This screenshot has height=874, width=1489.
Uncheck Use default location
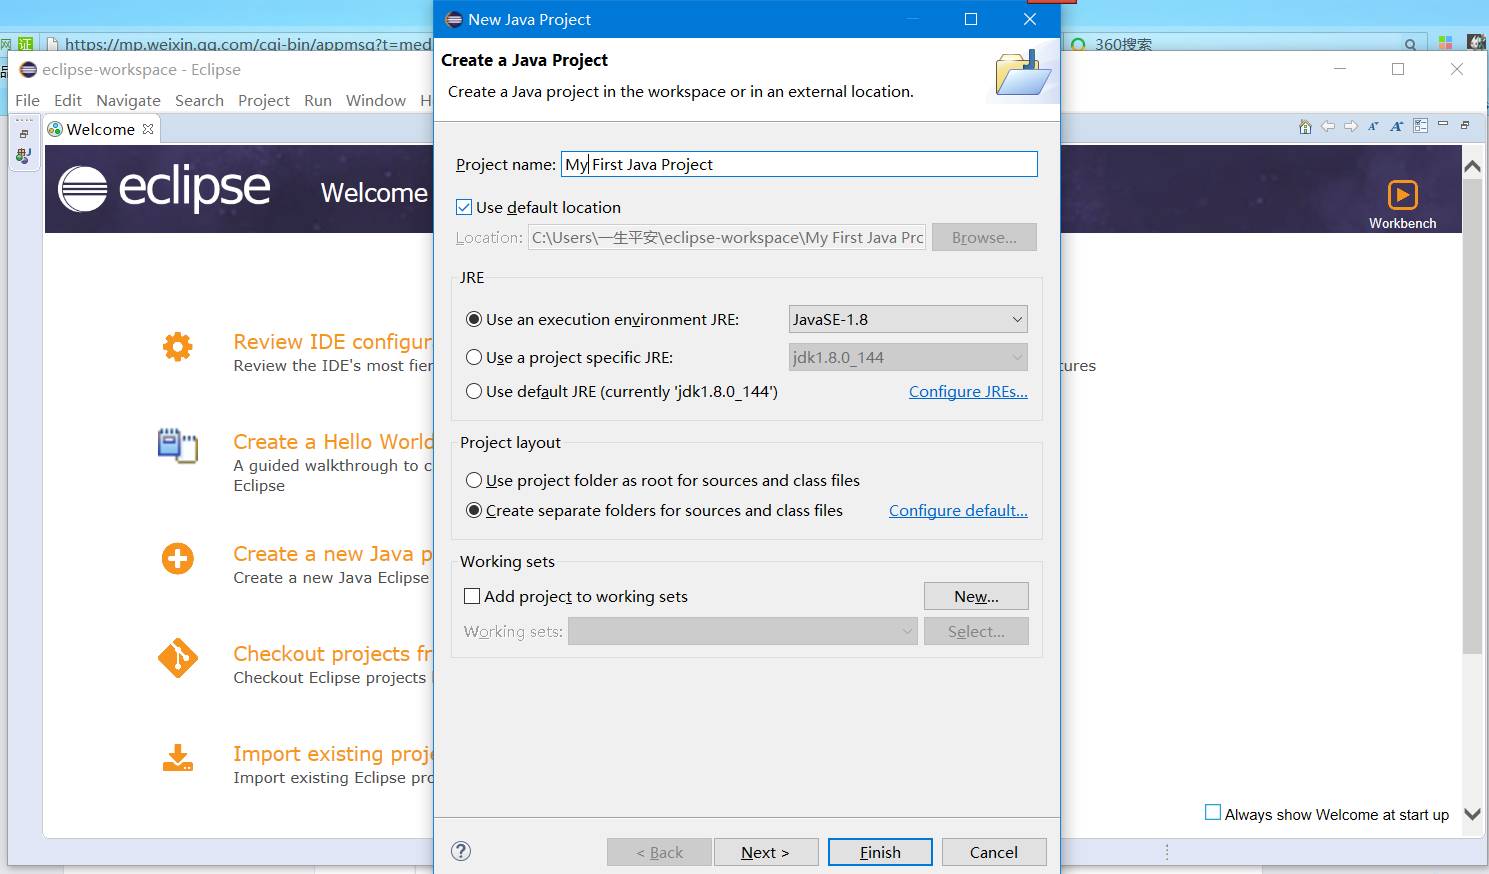coord(464,207)
